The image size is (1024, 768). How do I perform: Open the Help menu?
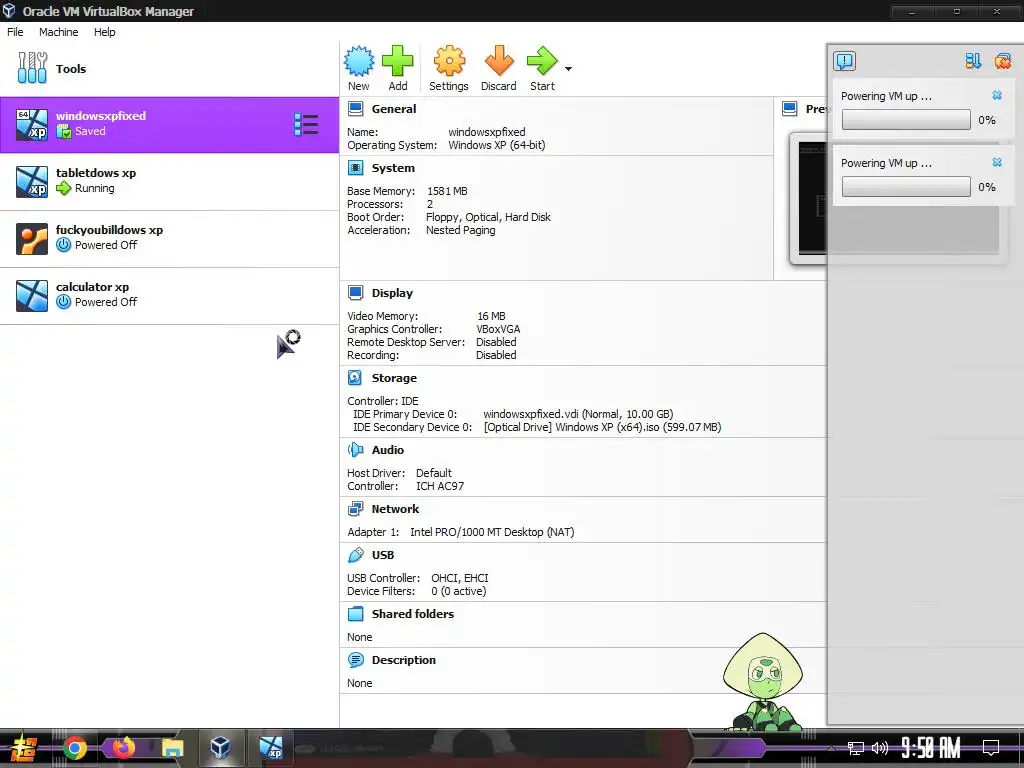tap(104, 32)
